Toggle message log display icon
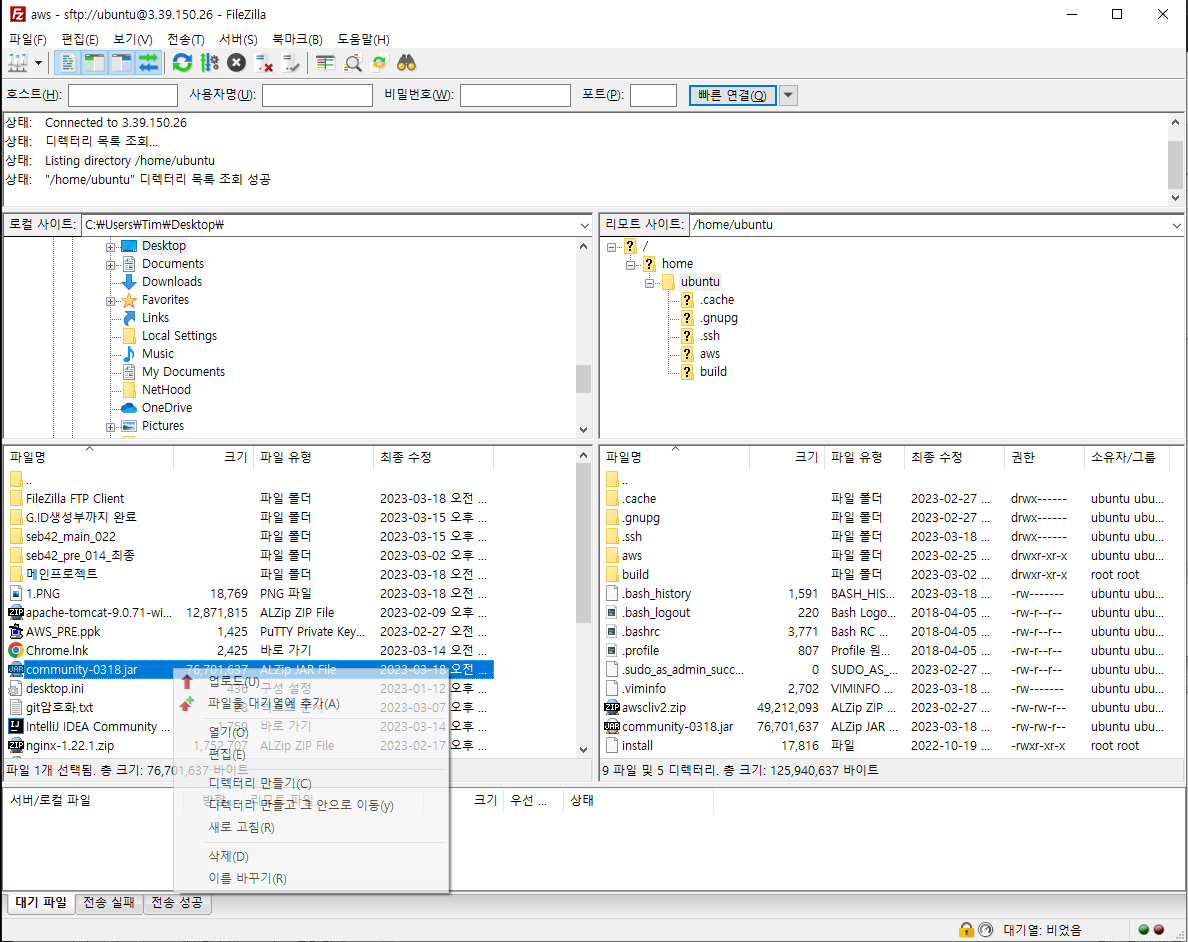1188x942 pixels. tap(67, 63)
